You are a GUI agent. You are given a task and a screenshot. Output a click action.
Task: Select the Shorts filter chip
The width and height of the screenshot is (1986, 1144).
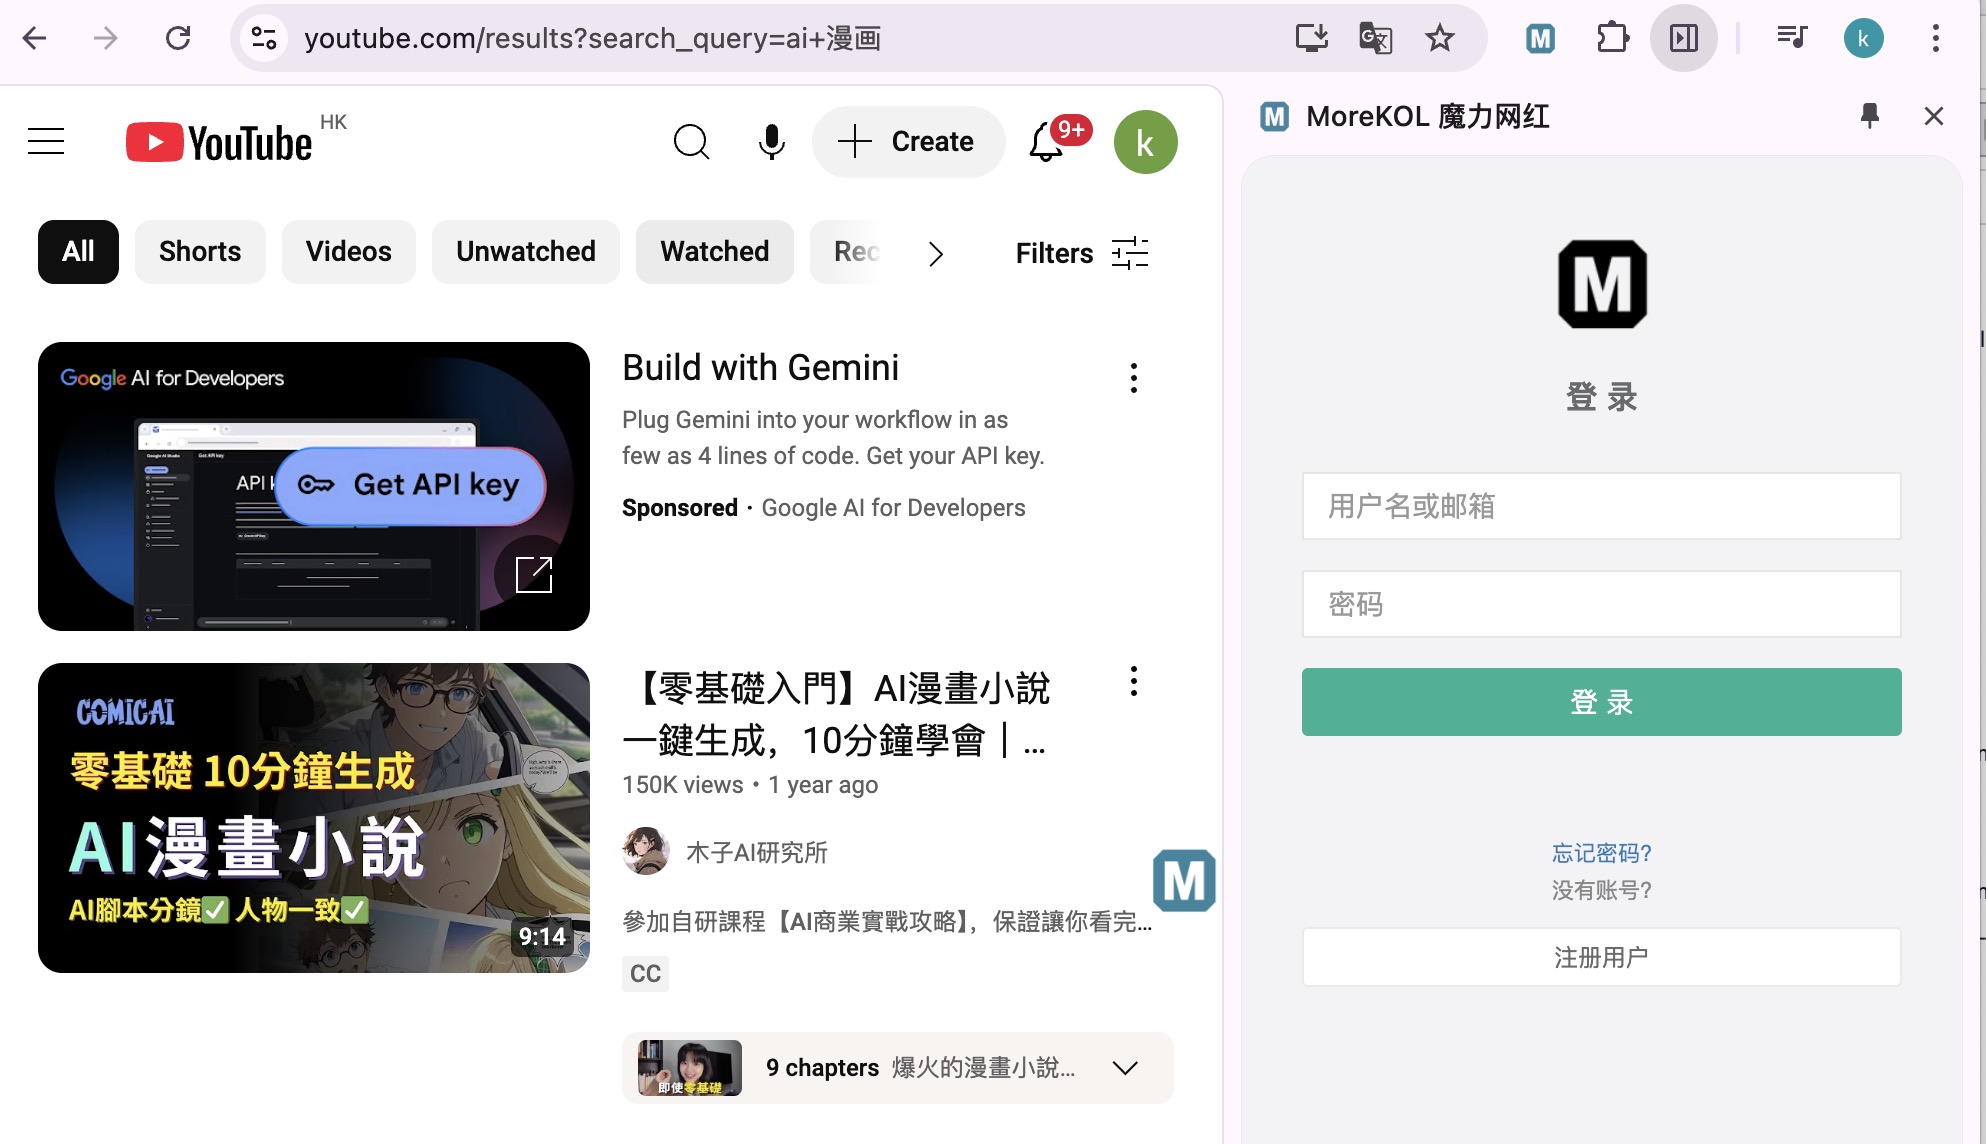coord(200,252)
